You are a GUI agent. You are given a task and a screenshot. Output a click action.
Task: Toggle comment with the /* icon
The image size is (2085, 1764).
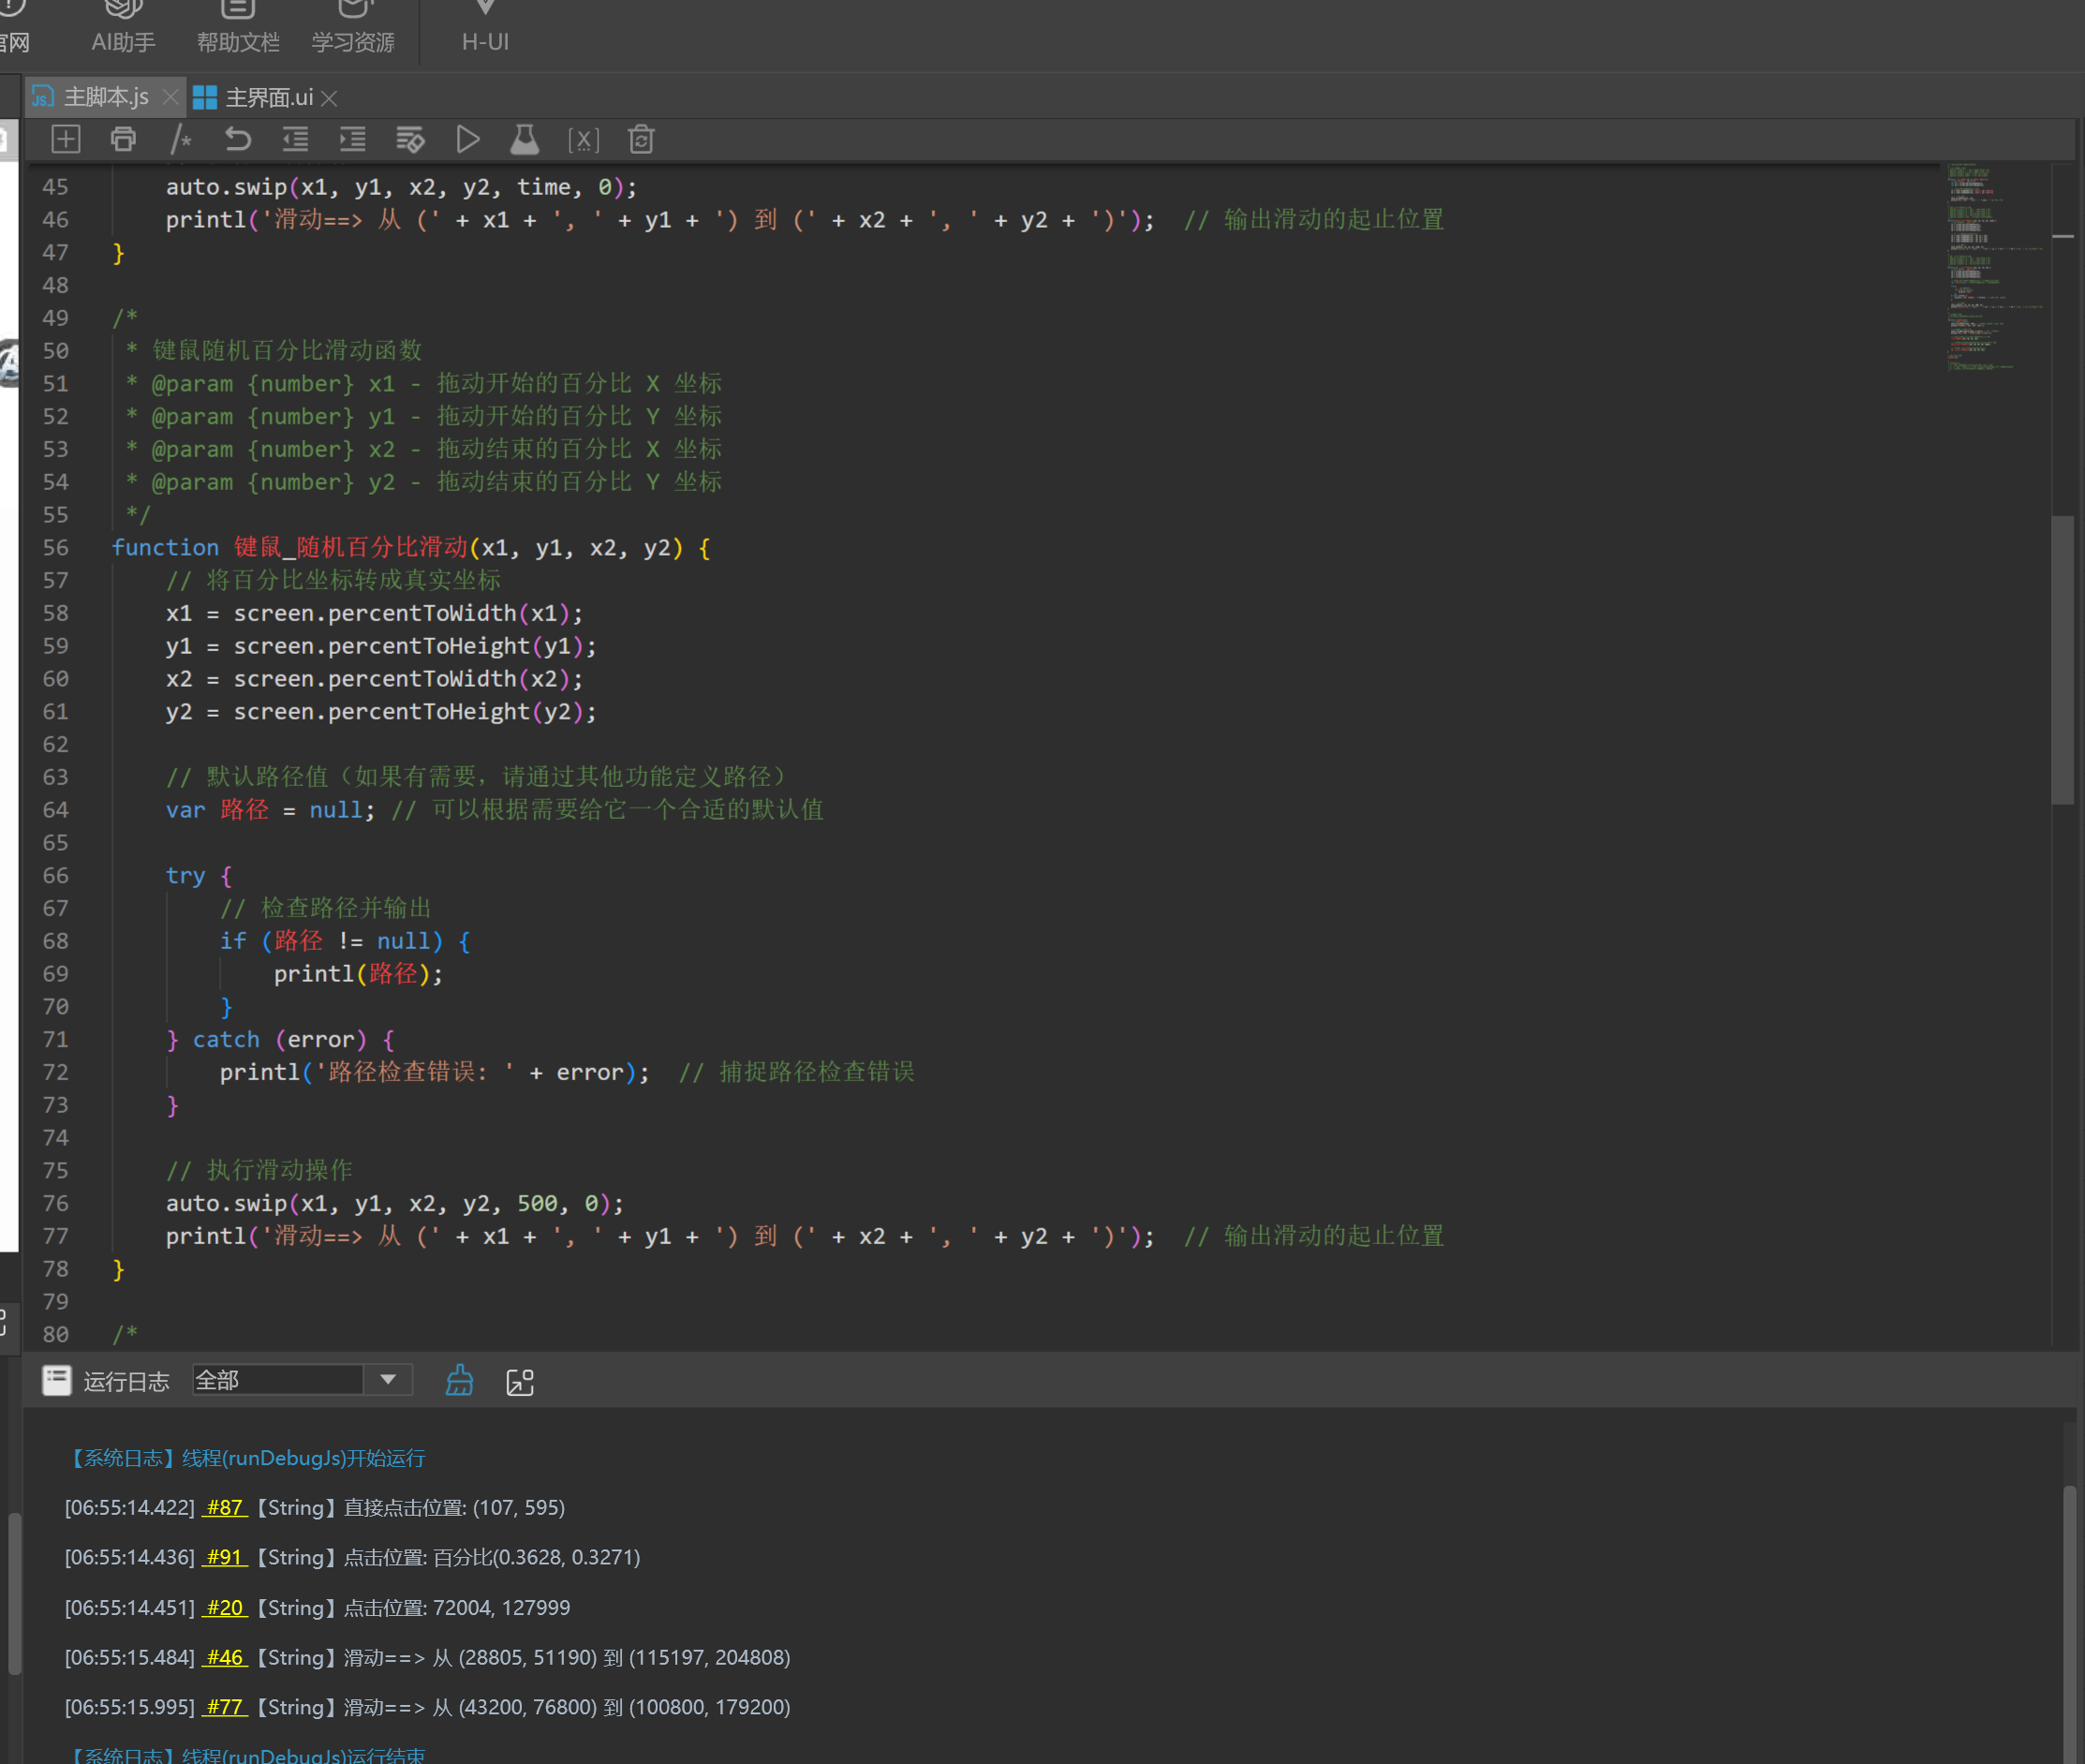181,139
